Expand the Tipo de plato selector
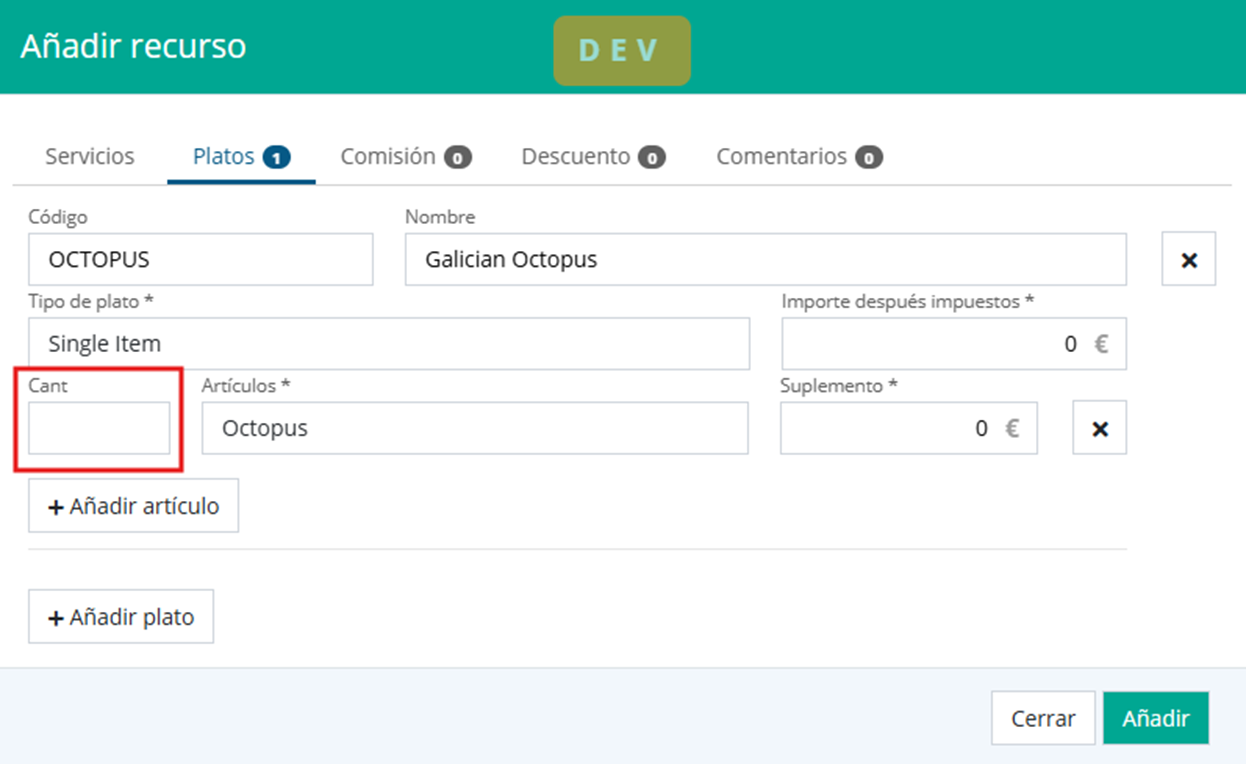This screenshot has width=1246, height=764. pos(388,344)
